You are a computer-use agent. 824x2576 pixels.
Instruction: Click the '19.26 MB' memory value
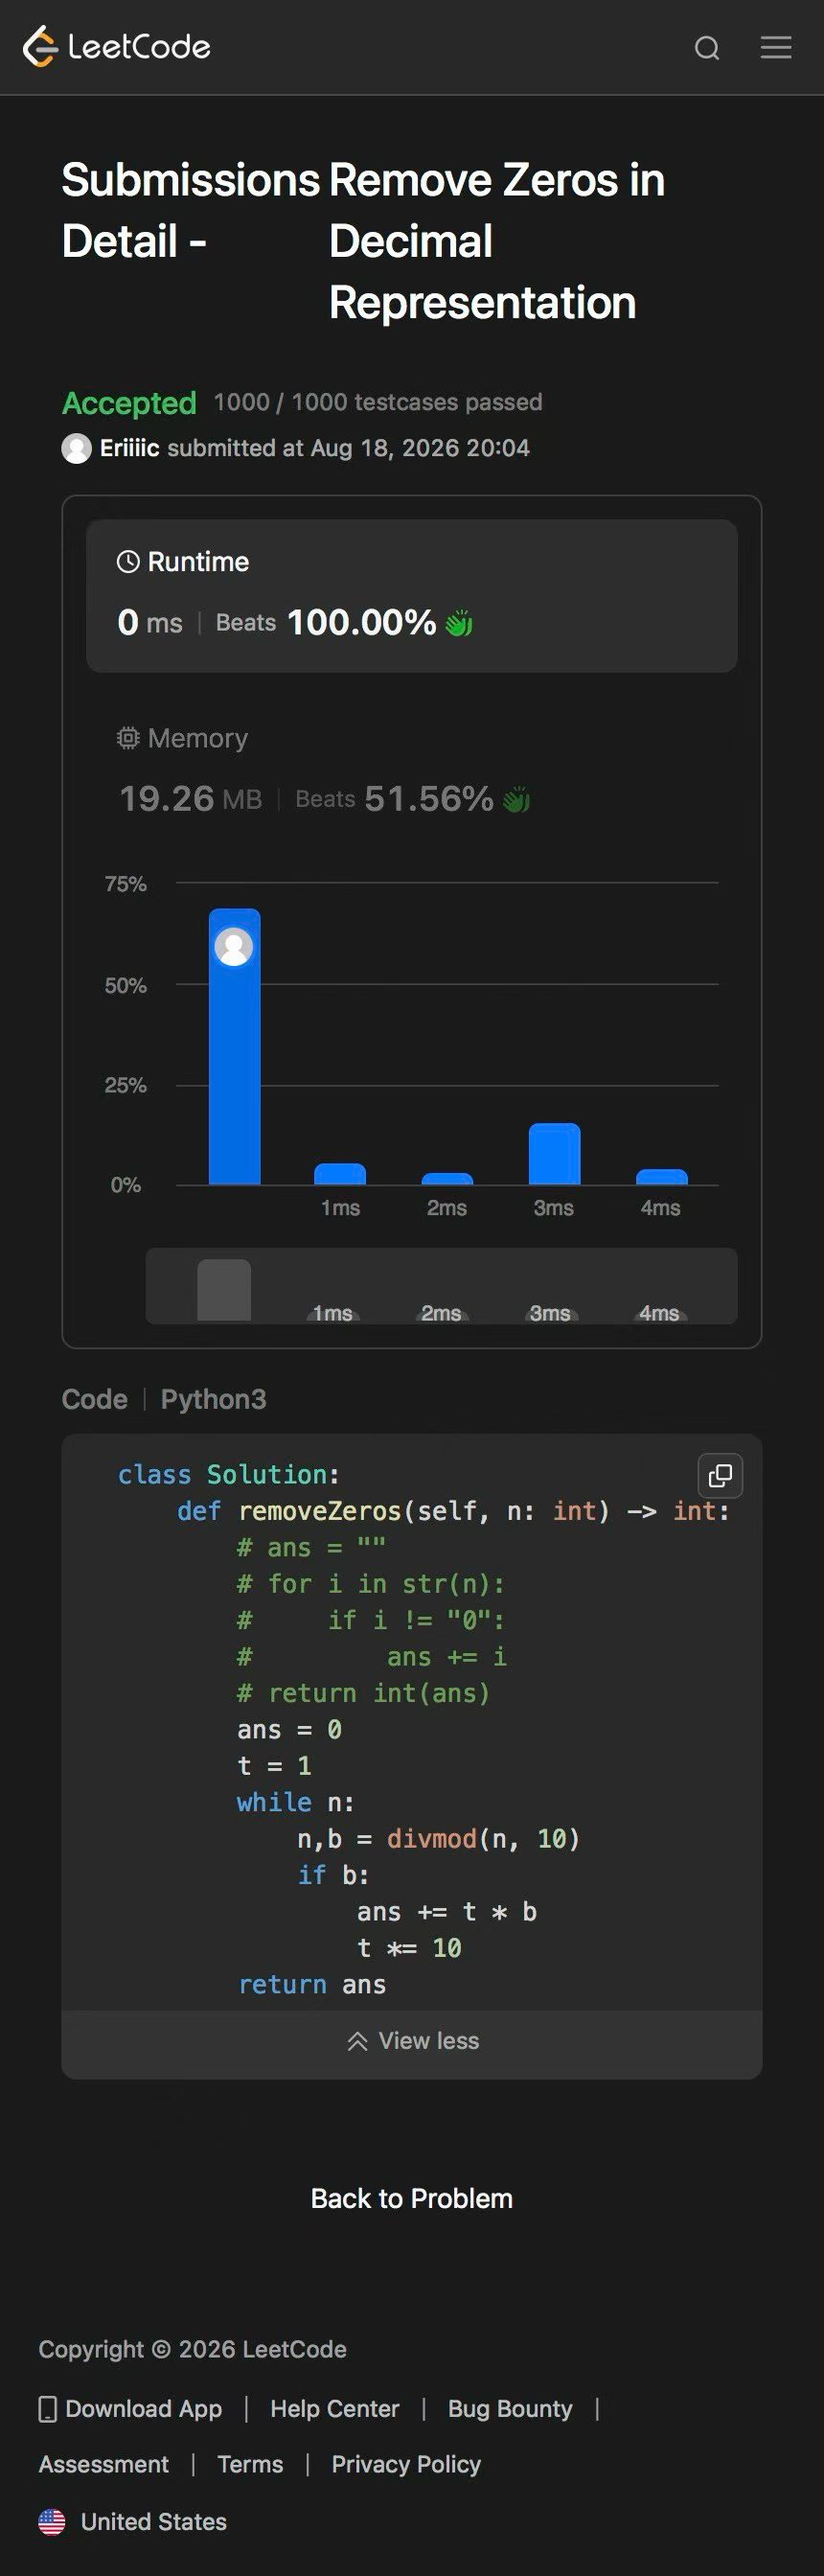(190, 799)
